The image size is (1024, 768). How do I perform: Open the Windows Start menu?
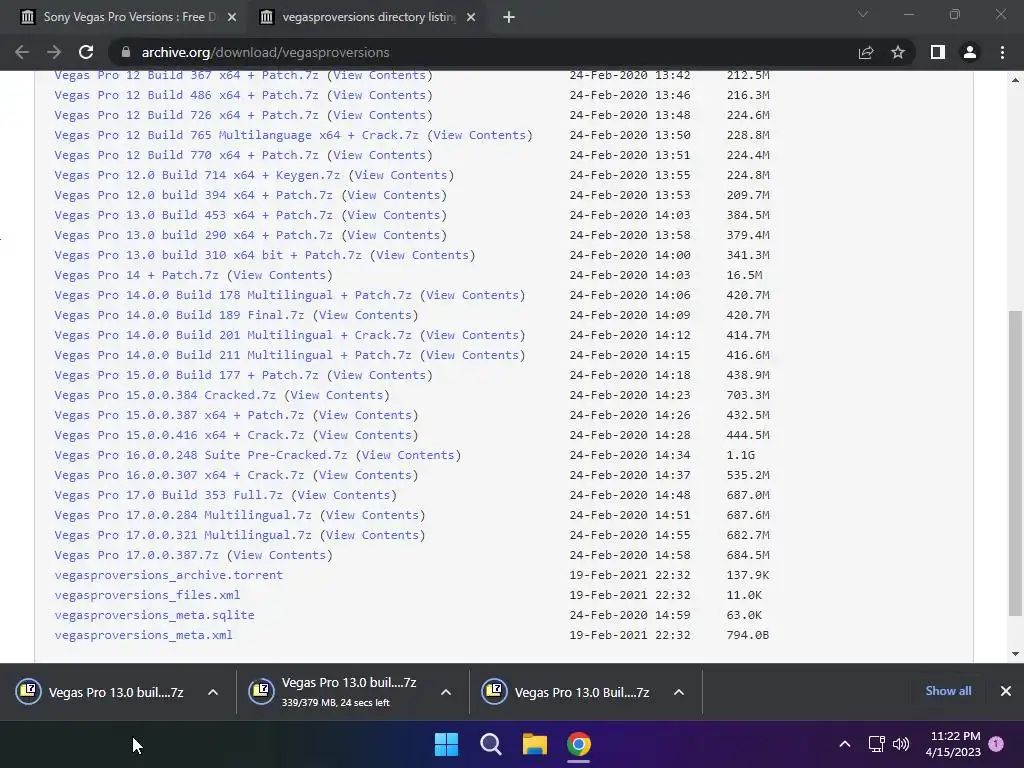(x=447, y=744)
